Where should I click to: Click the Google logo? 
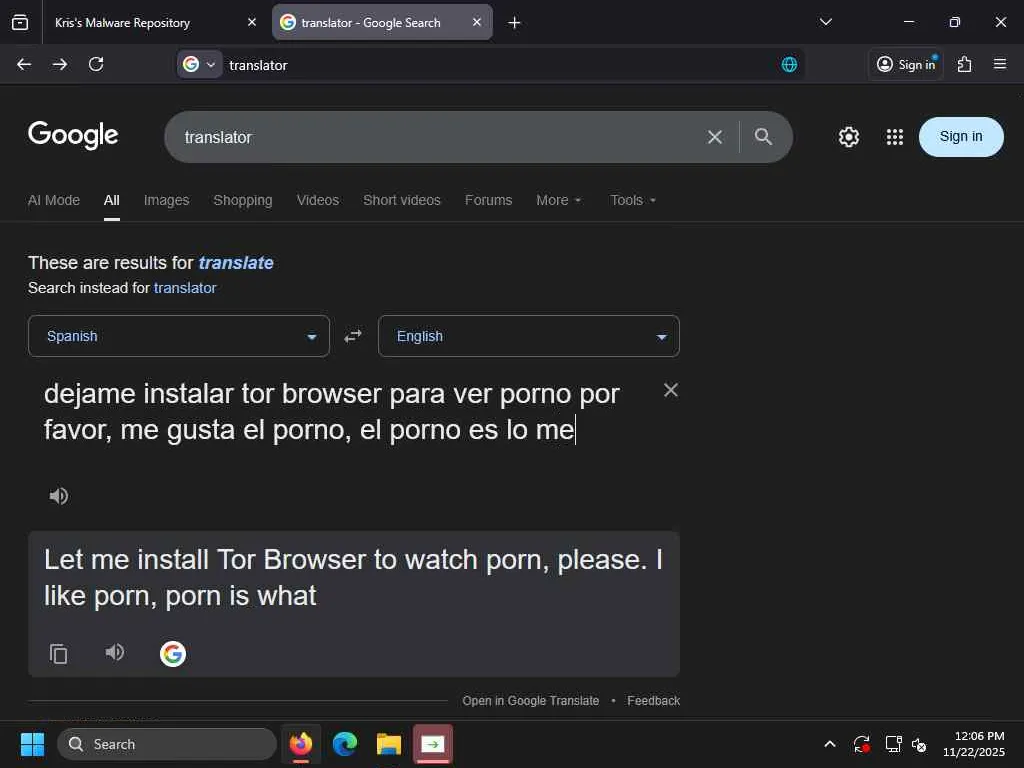[73, 135]
